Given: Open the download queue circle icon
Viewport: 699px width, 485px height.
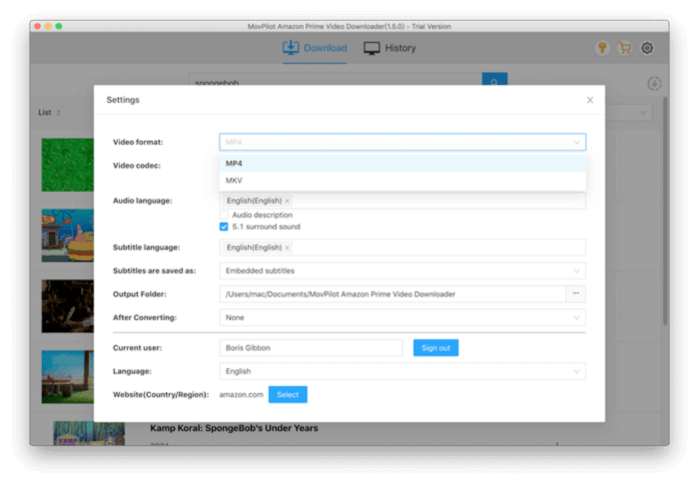Looking at the screenshot, I should coord(654,83).
